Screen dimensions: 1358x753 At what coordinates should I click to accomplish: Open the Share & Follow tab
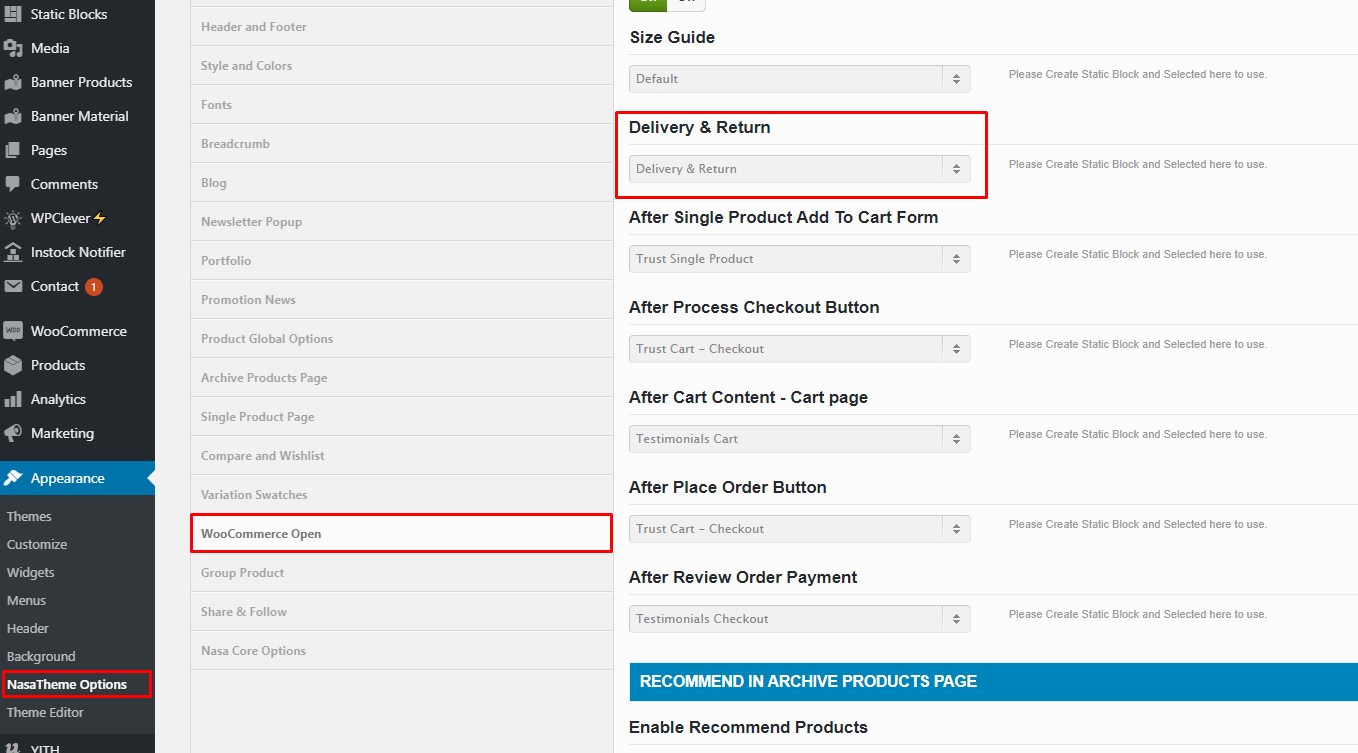click(x=402, y=612)
